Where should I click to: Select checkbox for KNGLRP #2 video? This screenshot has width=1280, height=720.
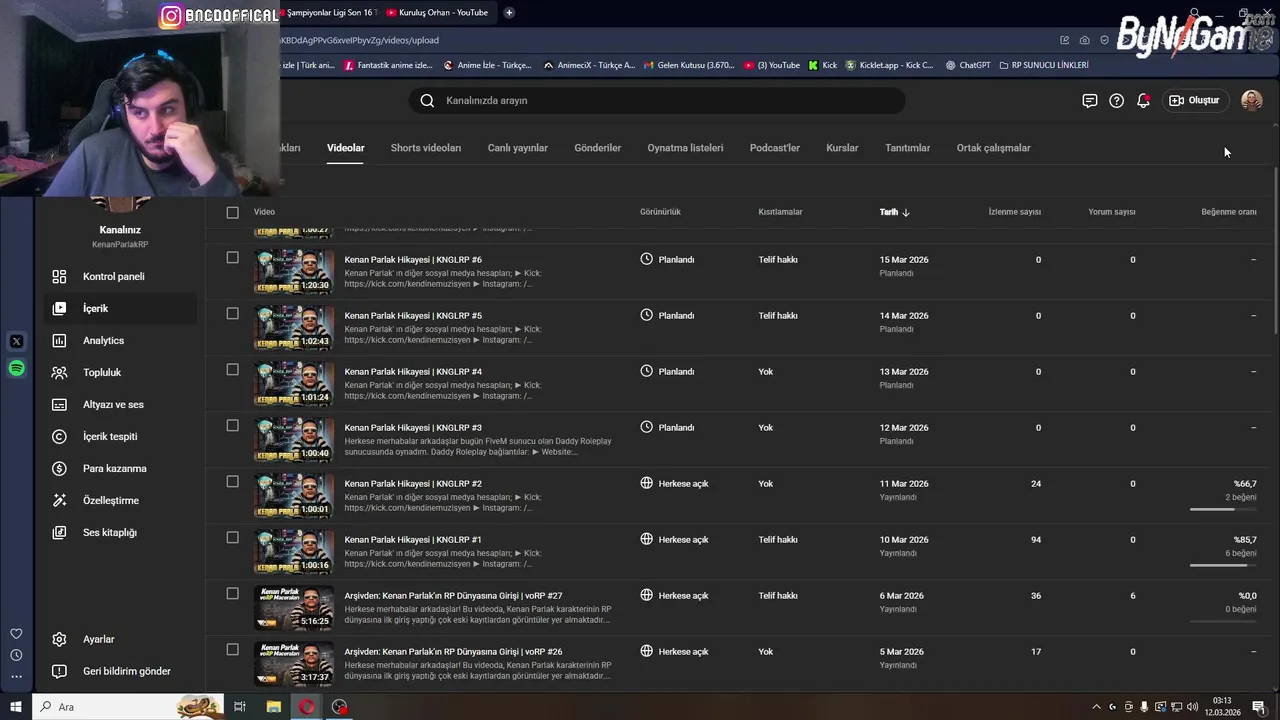tap(232, 481)
